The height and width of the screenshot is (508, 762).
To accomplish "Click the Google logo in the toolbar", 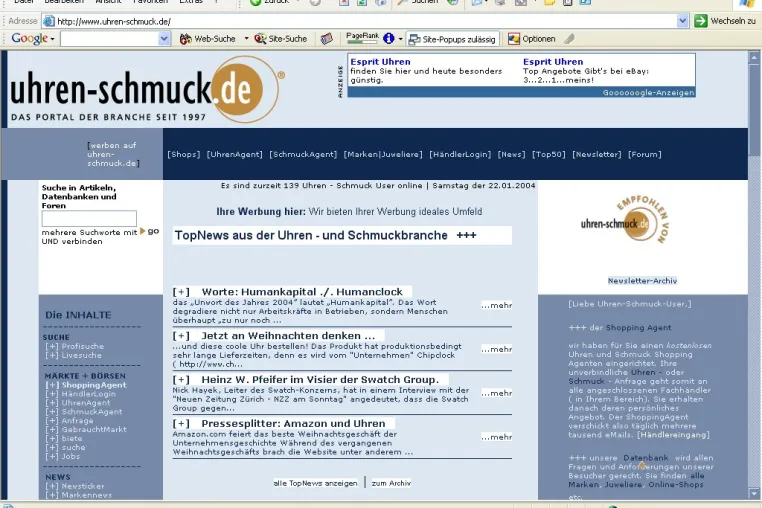I will click(x=29, y=38).
